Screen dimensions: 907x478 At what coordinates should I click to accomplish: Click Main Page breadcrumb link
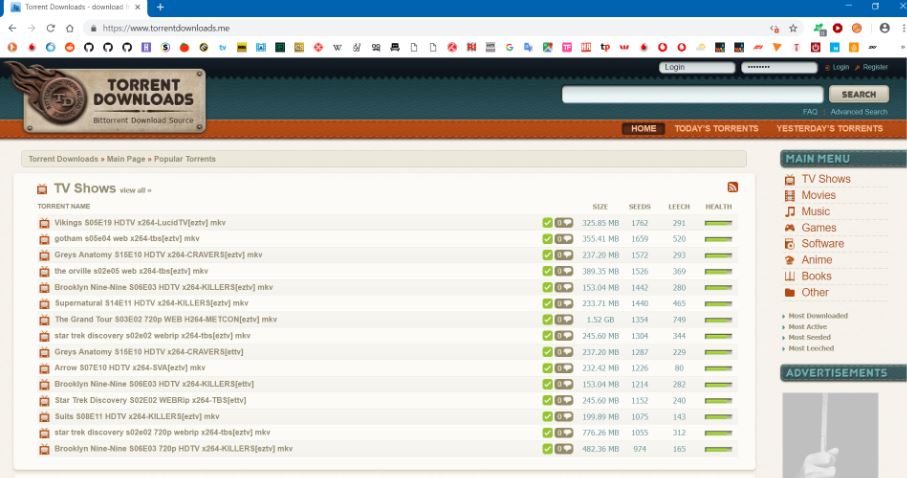[x=126, y=159]
